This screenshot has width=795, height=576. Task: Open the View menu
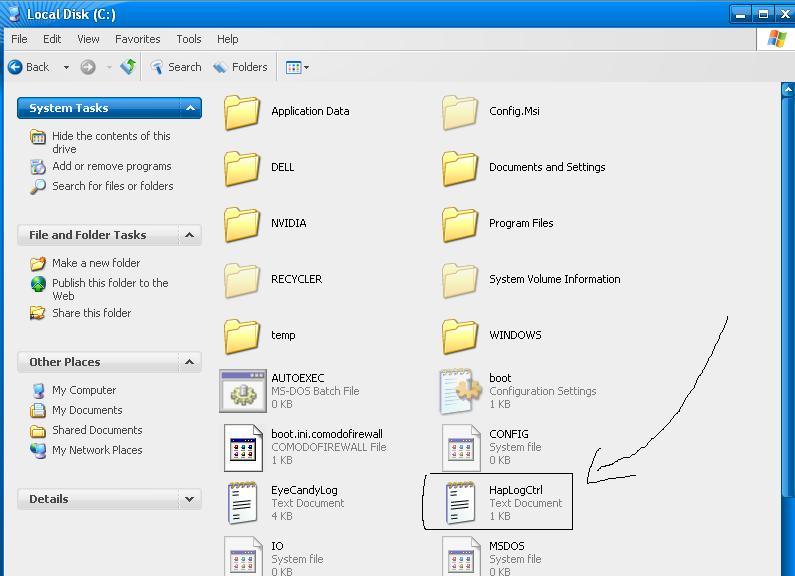point(88,39)
